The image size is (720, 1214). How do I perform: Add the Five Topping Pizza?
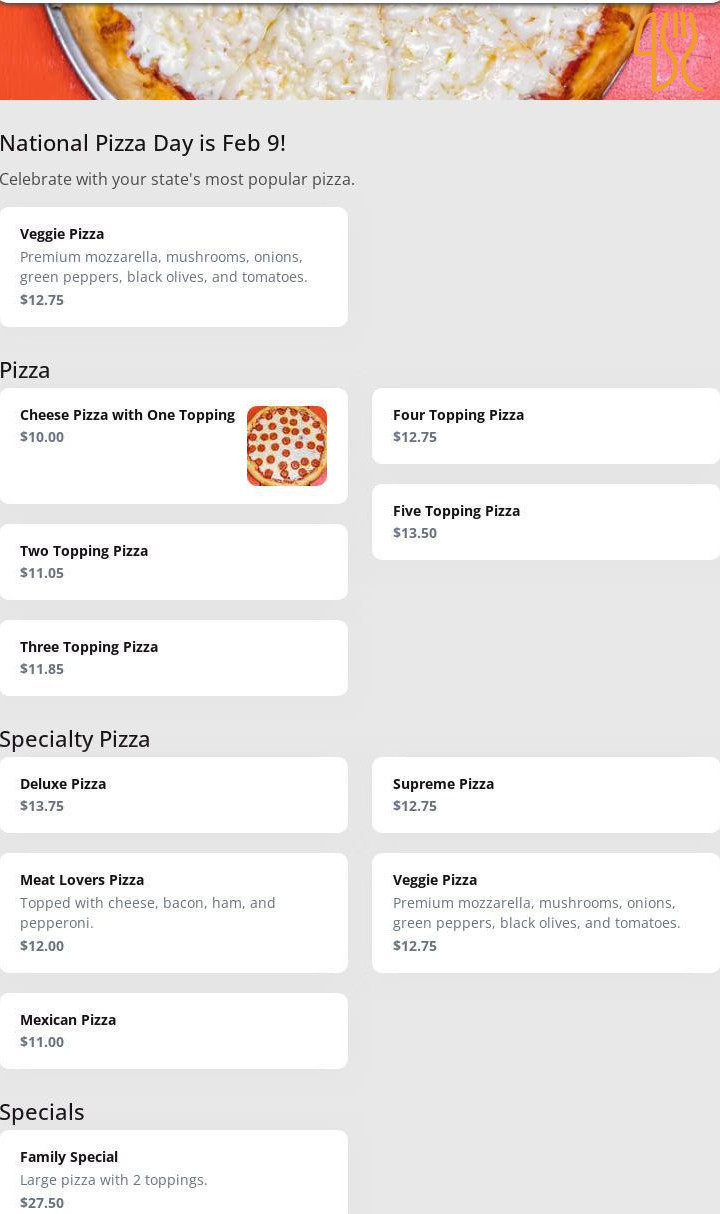pos(545,522)
